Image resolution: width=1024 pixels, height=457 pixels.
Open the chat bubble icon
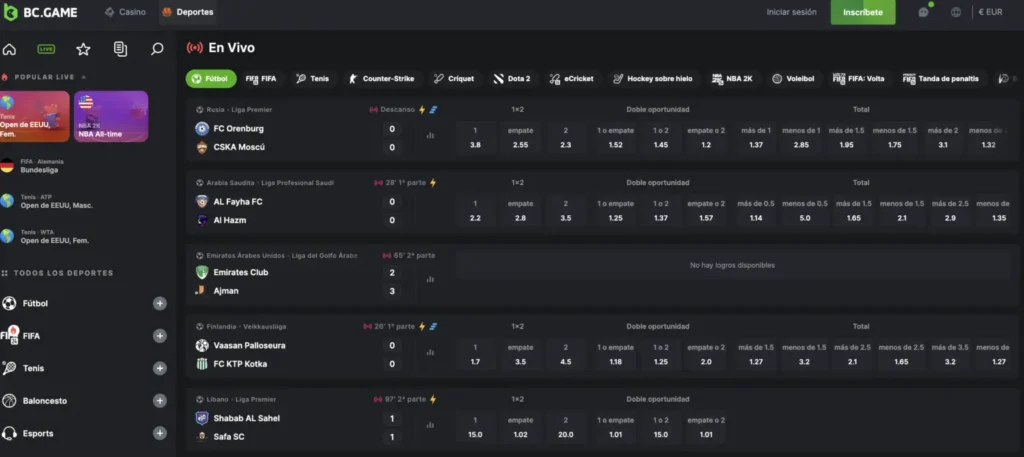pyautogui.click(x=923, y=12)
